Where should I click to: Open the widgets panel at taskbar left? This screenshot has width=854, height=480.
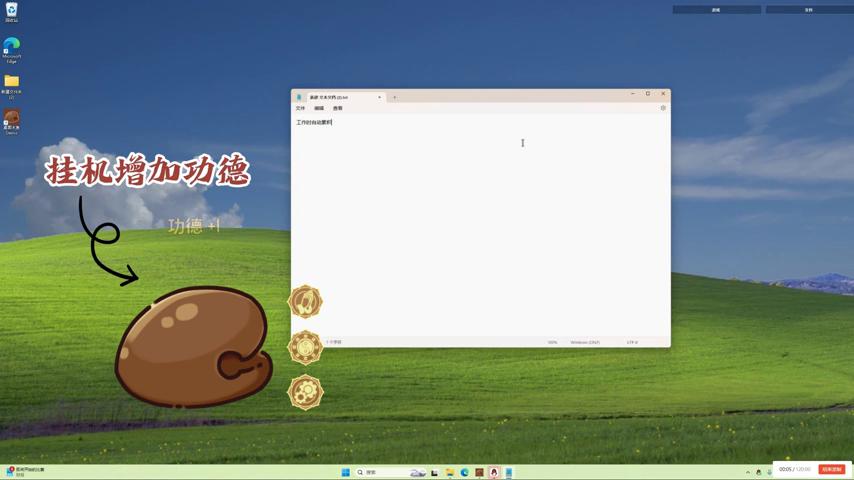(26, 471)
